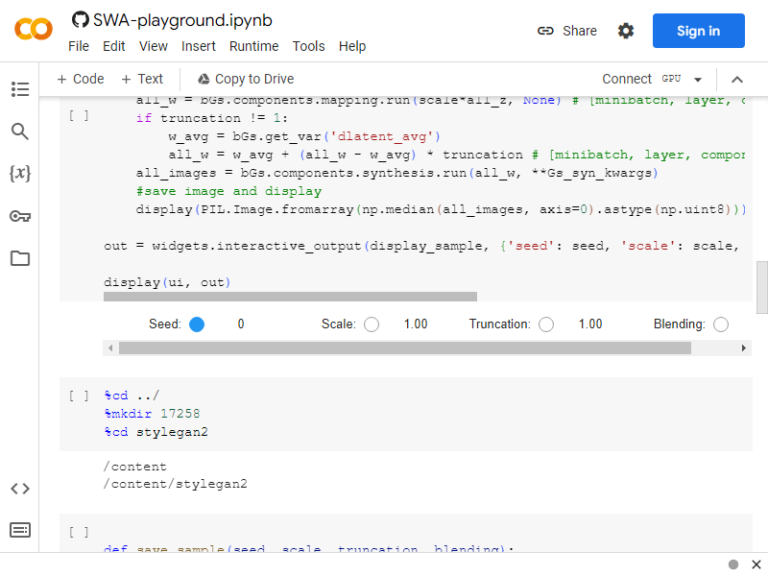Click the GitHub icon beside notebook title

pos(80,20)
